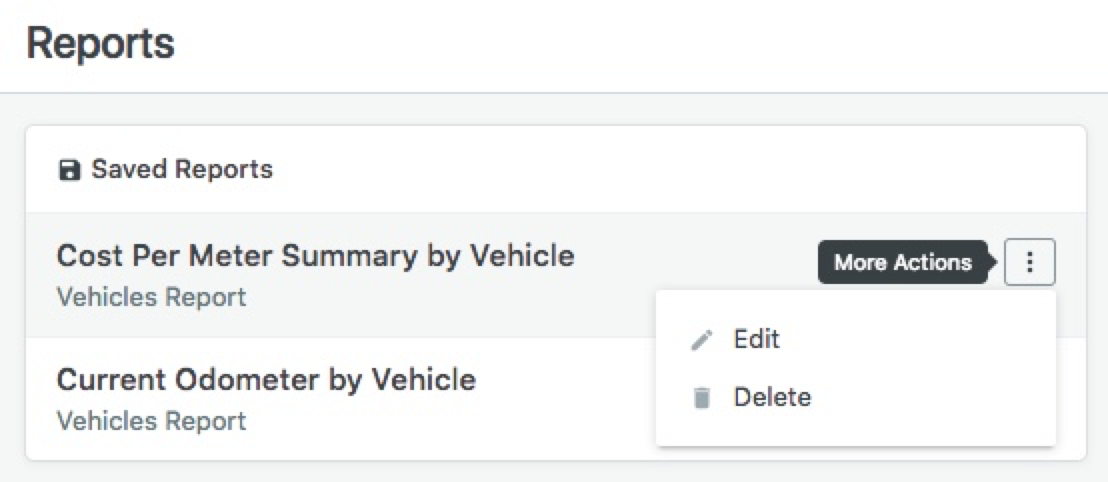Click the small arrow tip of the More Actions tooltip

coord(994,263)
